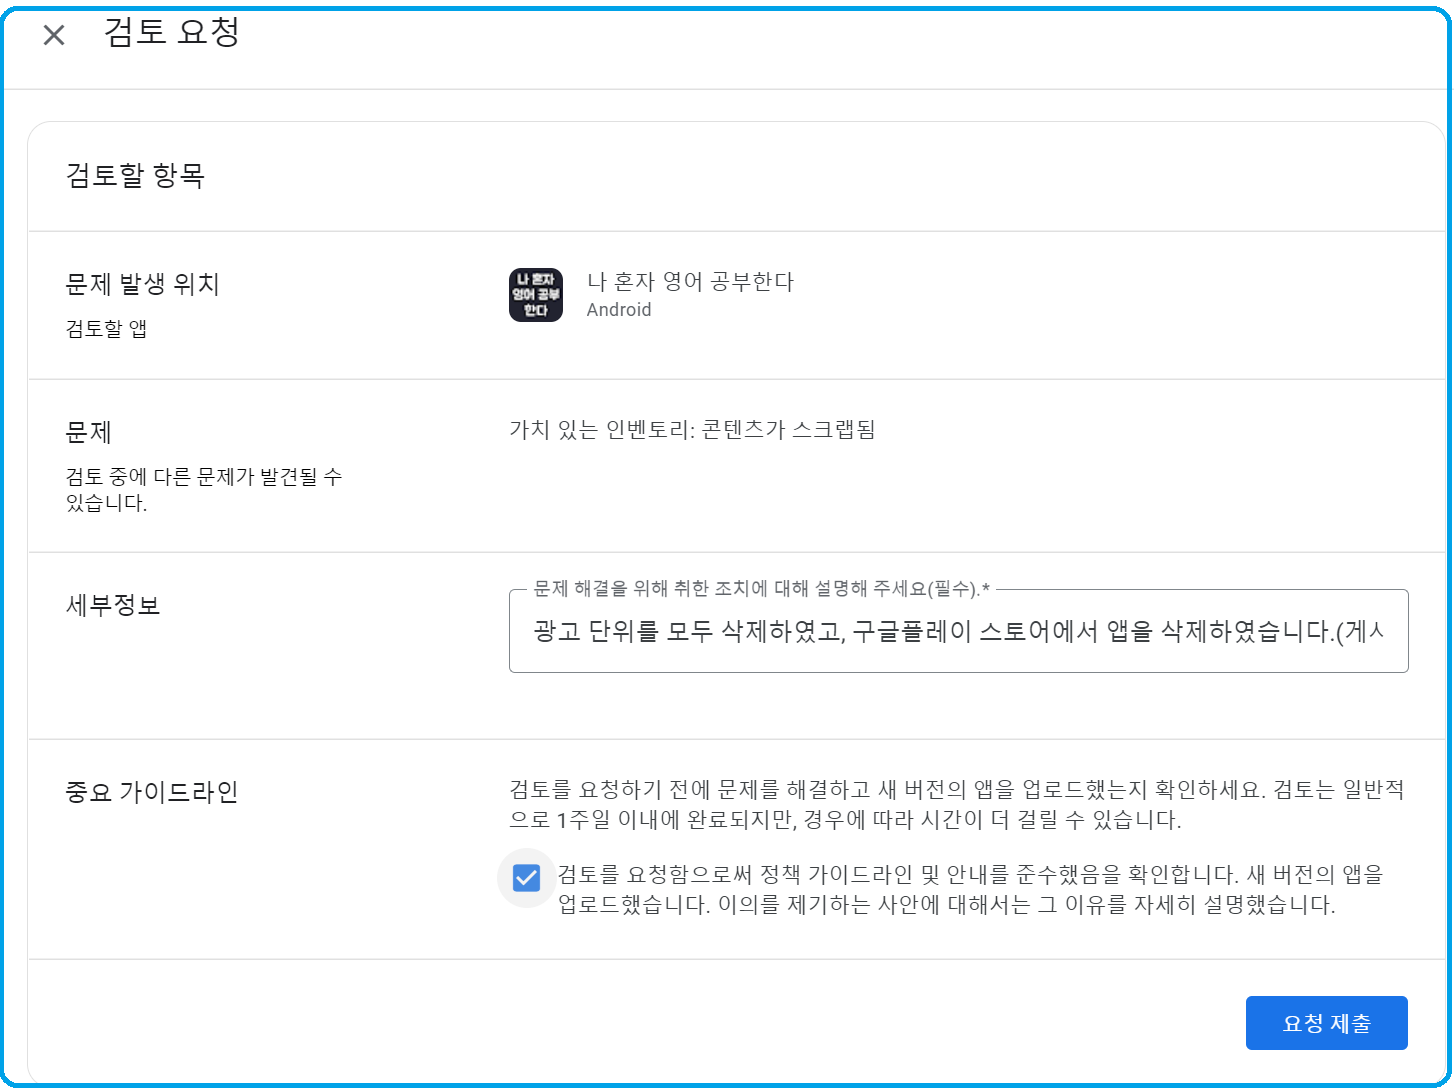The height and width of the screenshot is (1090, 1454).
Task: Click the 나 혼자 영어 공부한다 app icon
Action: click(535, 295)
